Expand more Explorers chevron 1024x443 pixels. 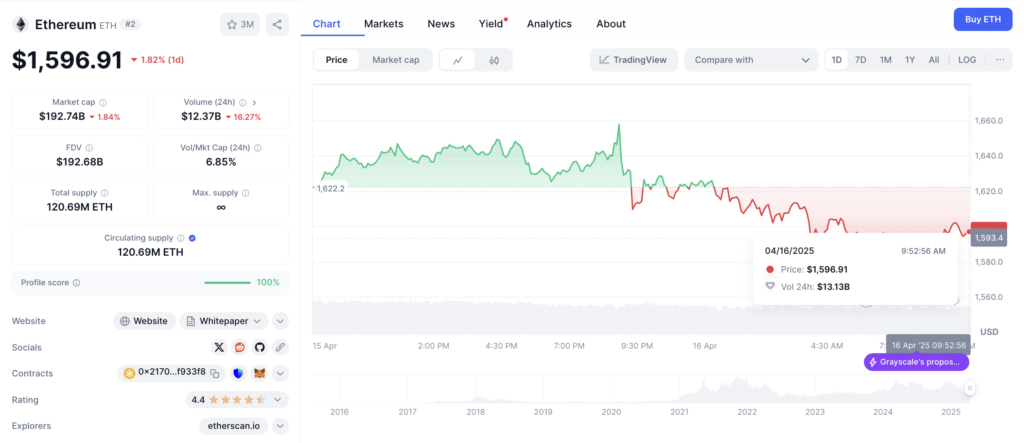(x=280, y=426)
